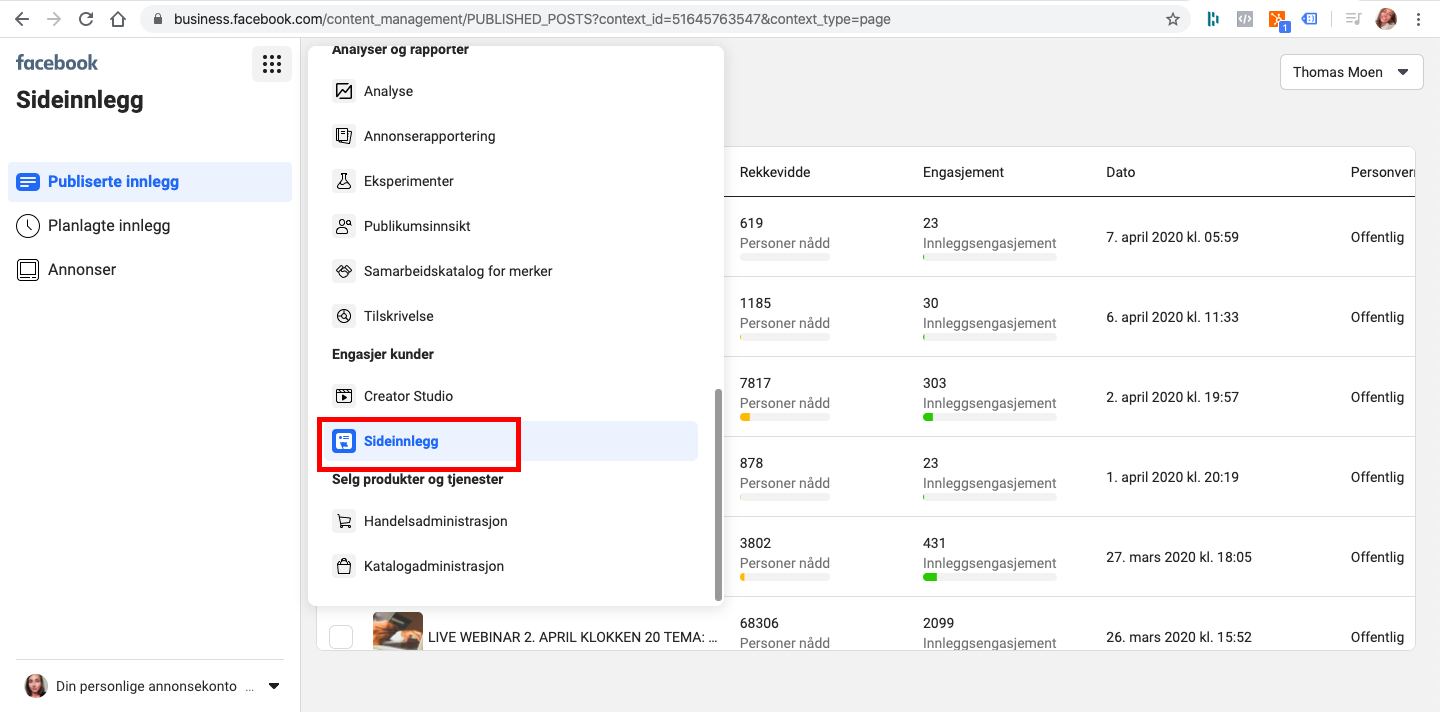Open Analyse from the menu
The width and height of the screenshot is (1440, 712).
coord(512,91)
